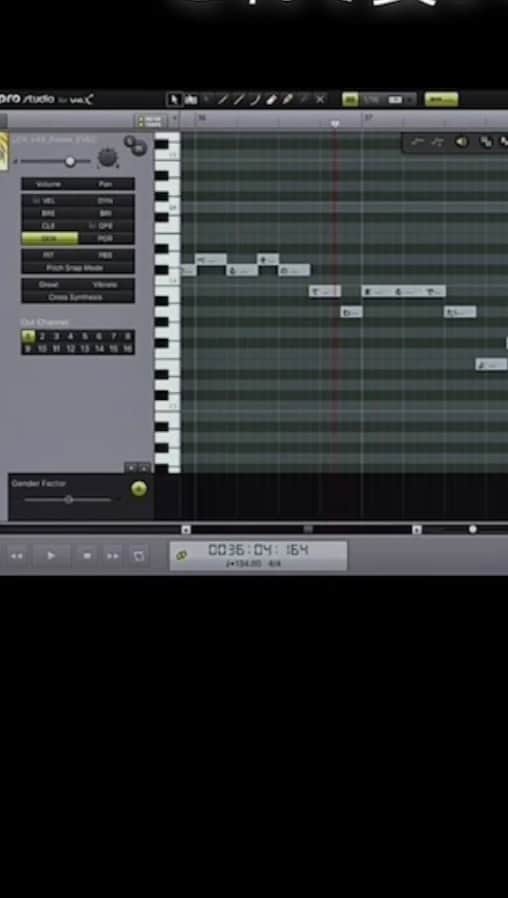Image resolution: width=508 pixels, height=898 pixels.
Task: Click the green Gender Factor round button
Action: (x=139, y=489)
